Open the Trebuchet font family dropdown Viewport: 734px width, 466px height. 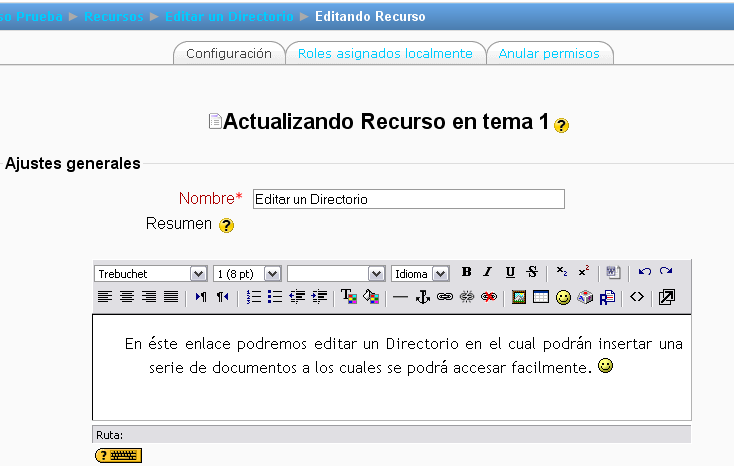click(150, 274)
